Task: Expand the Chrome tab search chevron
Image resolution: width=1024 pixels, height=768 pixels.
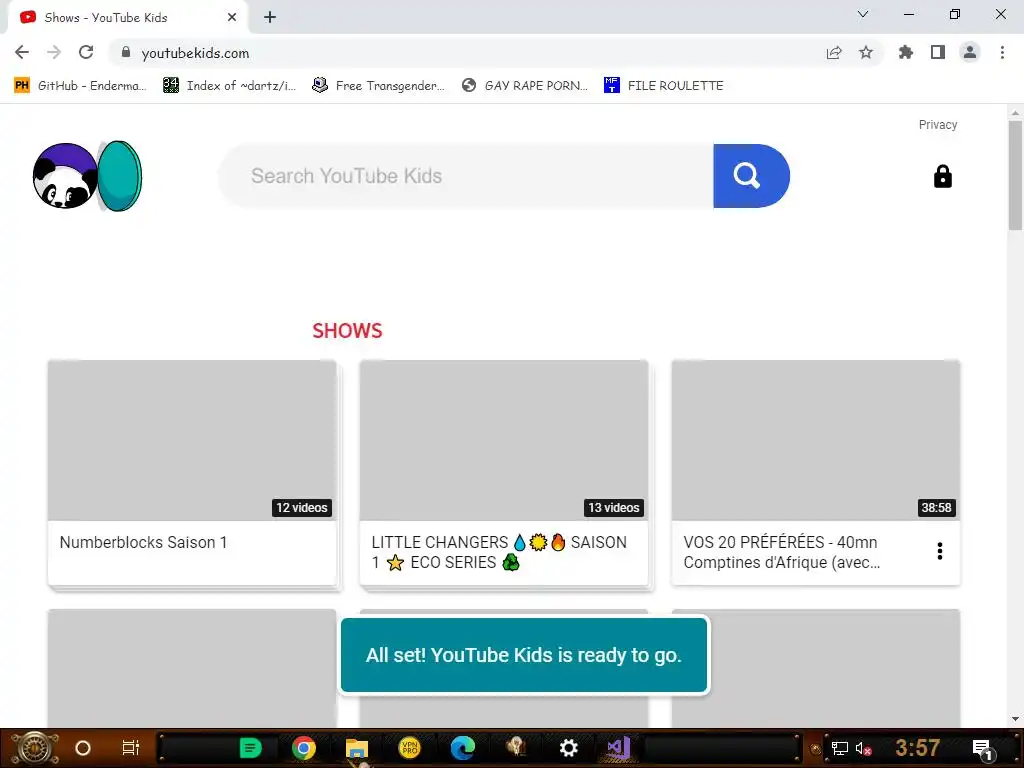Action: coord(863,14)
